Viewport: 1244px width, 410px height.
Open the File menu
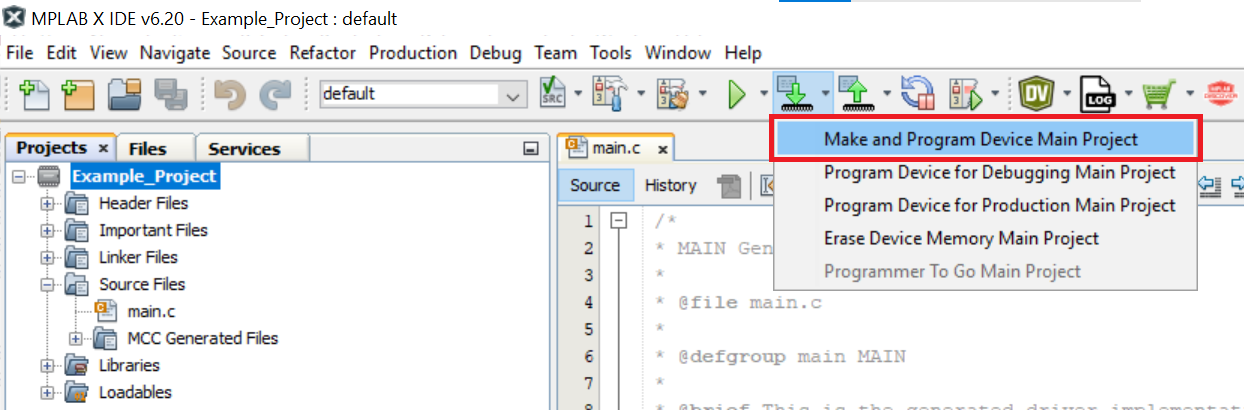[x=20, y=53]
